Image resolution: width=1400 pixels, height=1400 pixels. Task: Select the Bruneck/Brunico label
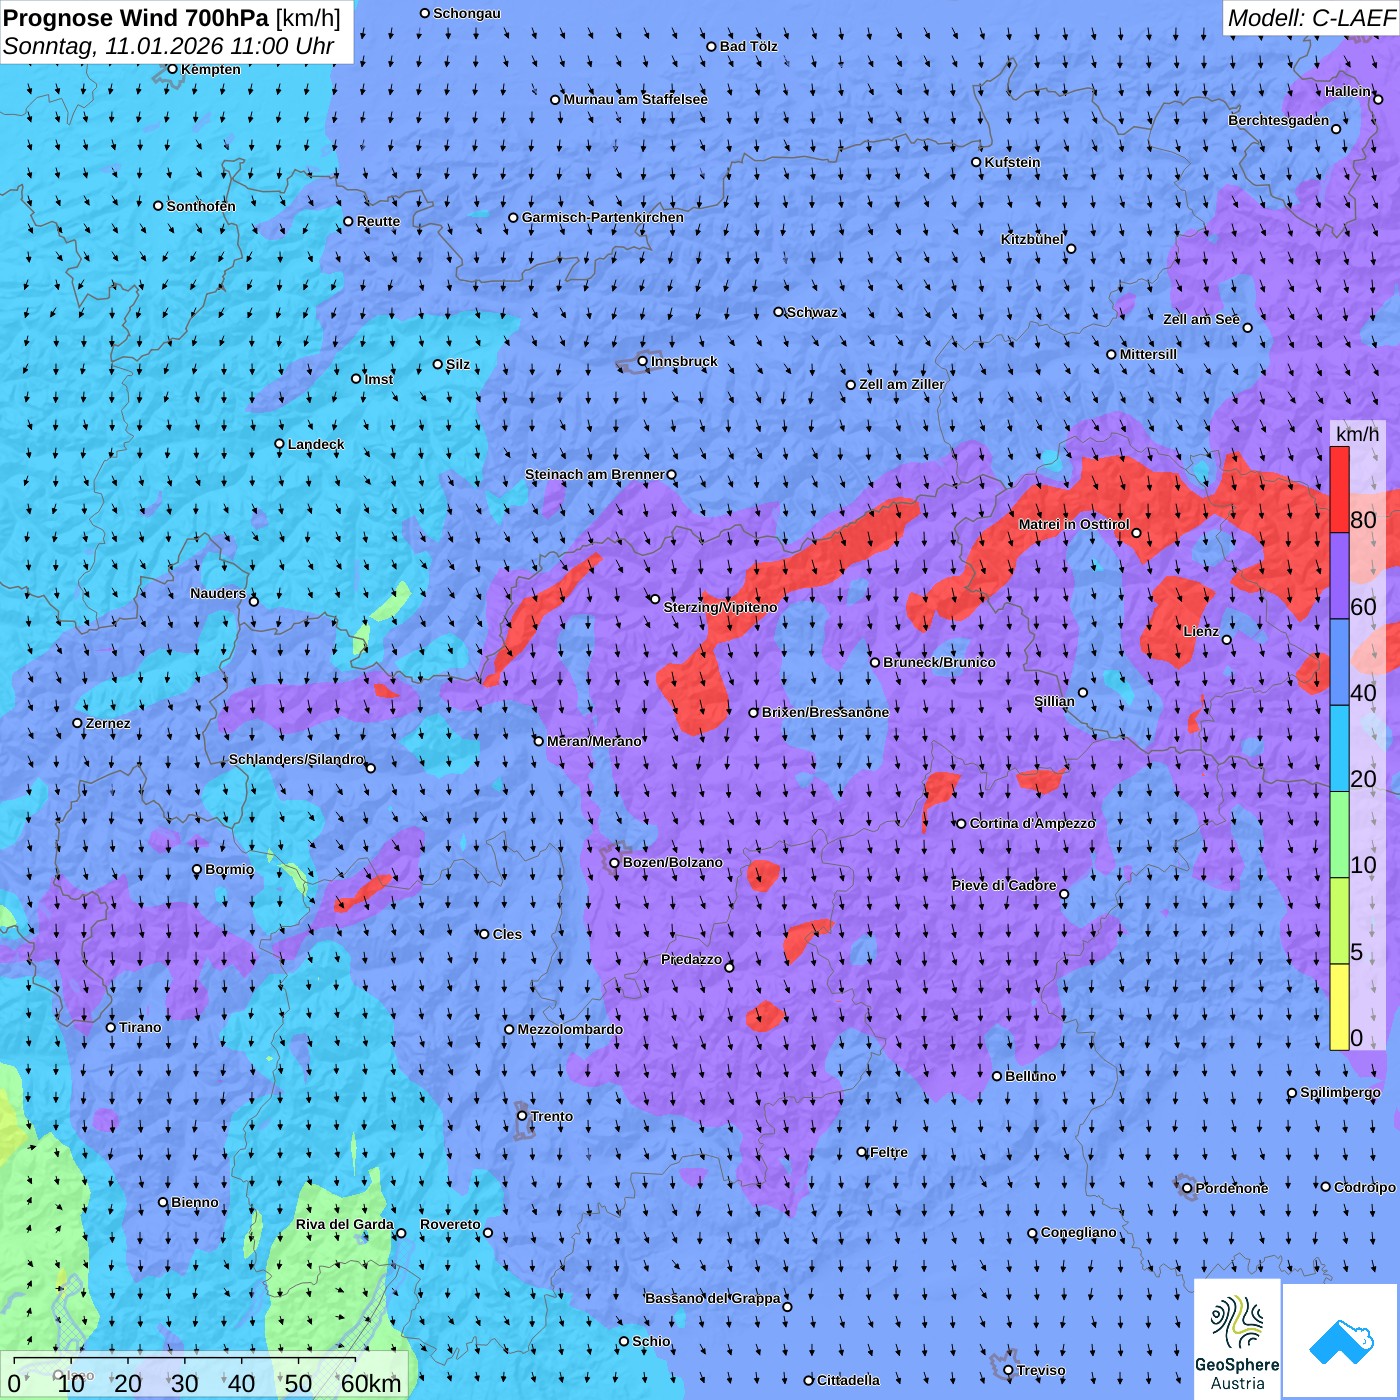click(x=939, y=662)
